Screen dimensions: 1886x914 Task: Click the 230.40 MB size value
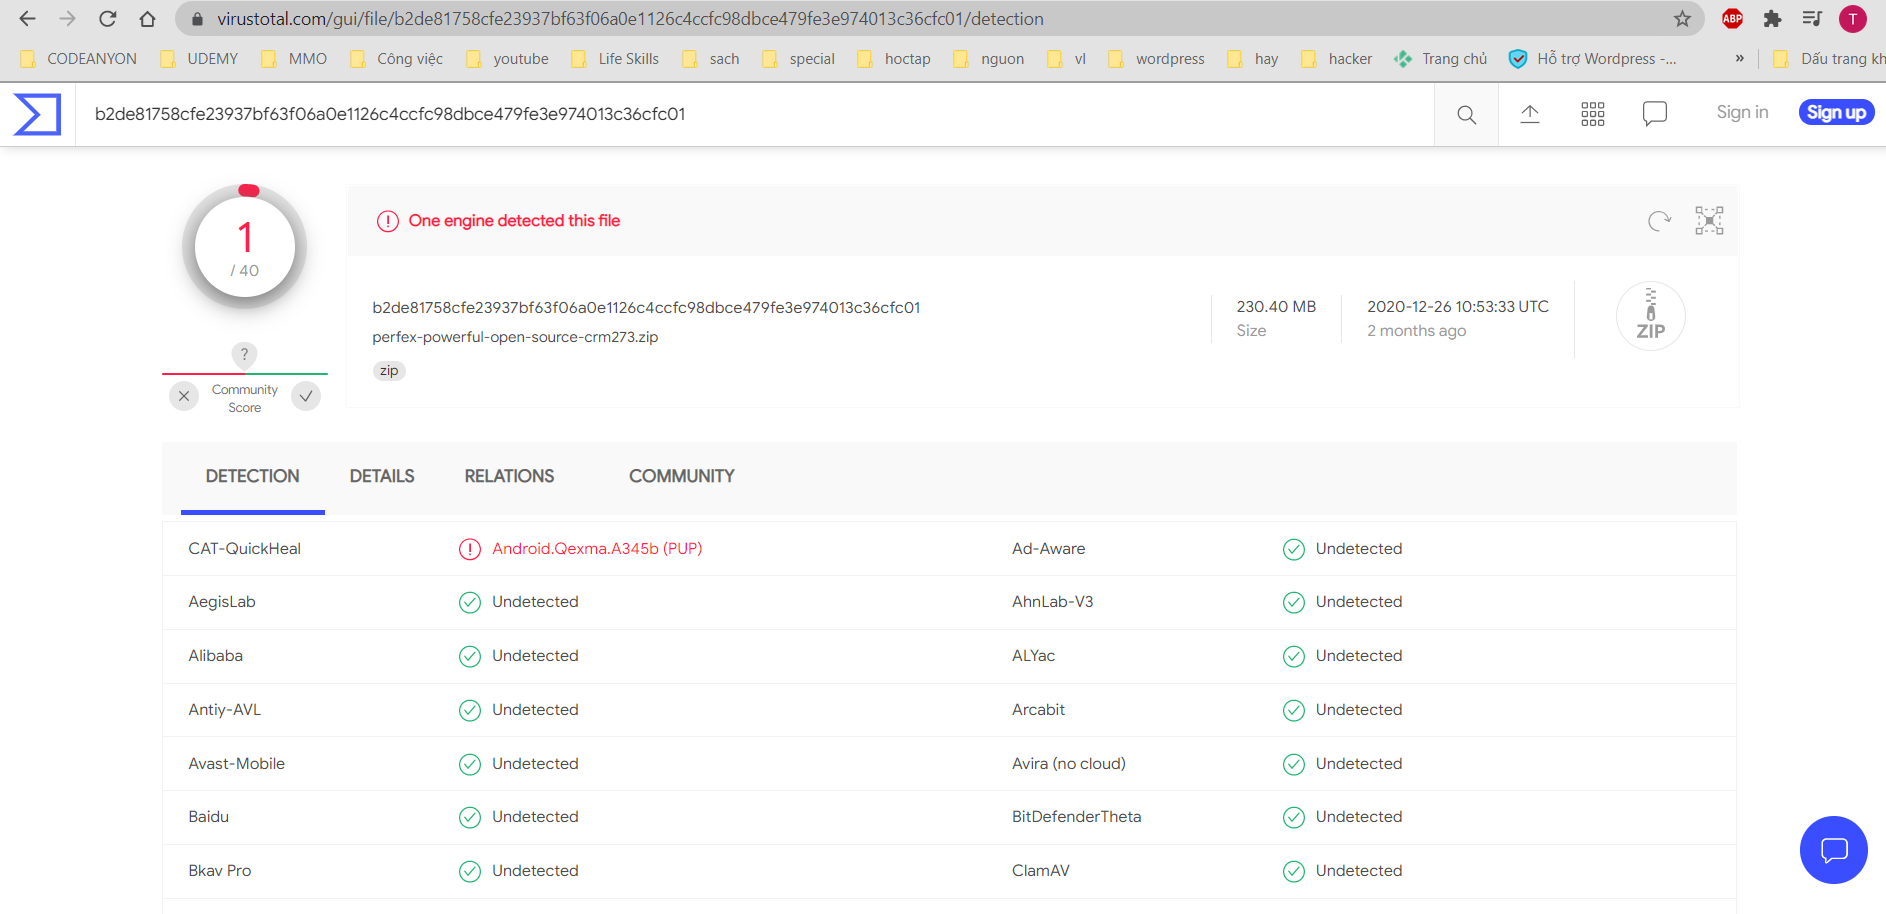1276,307
